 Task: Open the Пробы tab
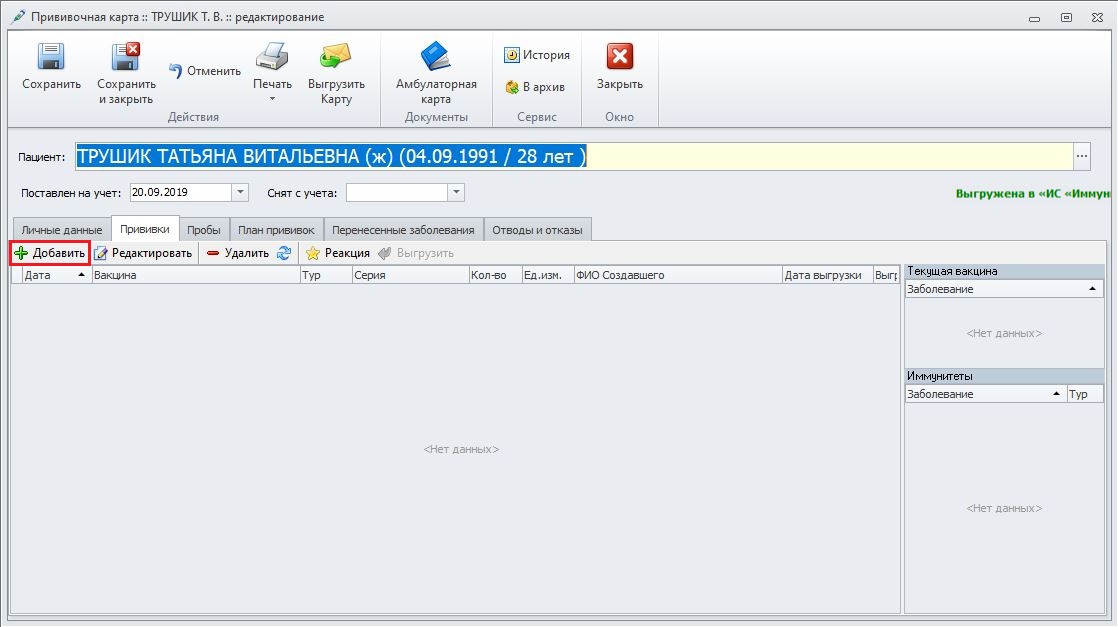204,230
